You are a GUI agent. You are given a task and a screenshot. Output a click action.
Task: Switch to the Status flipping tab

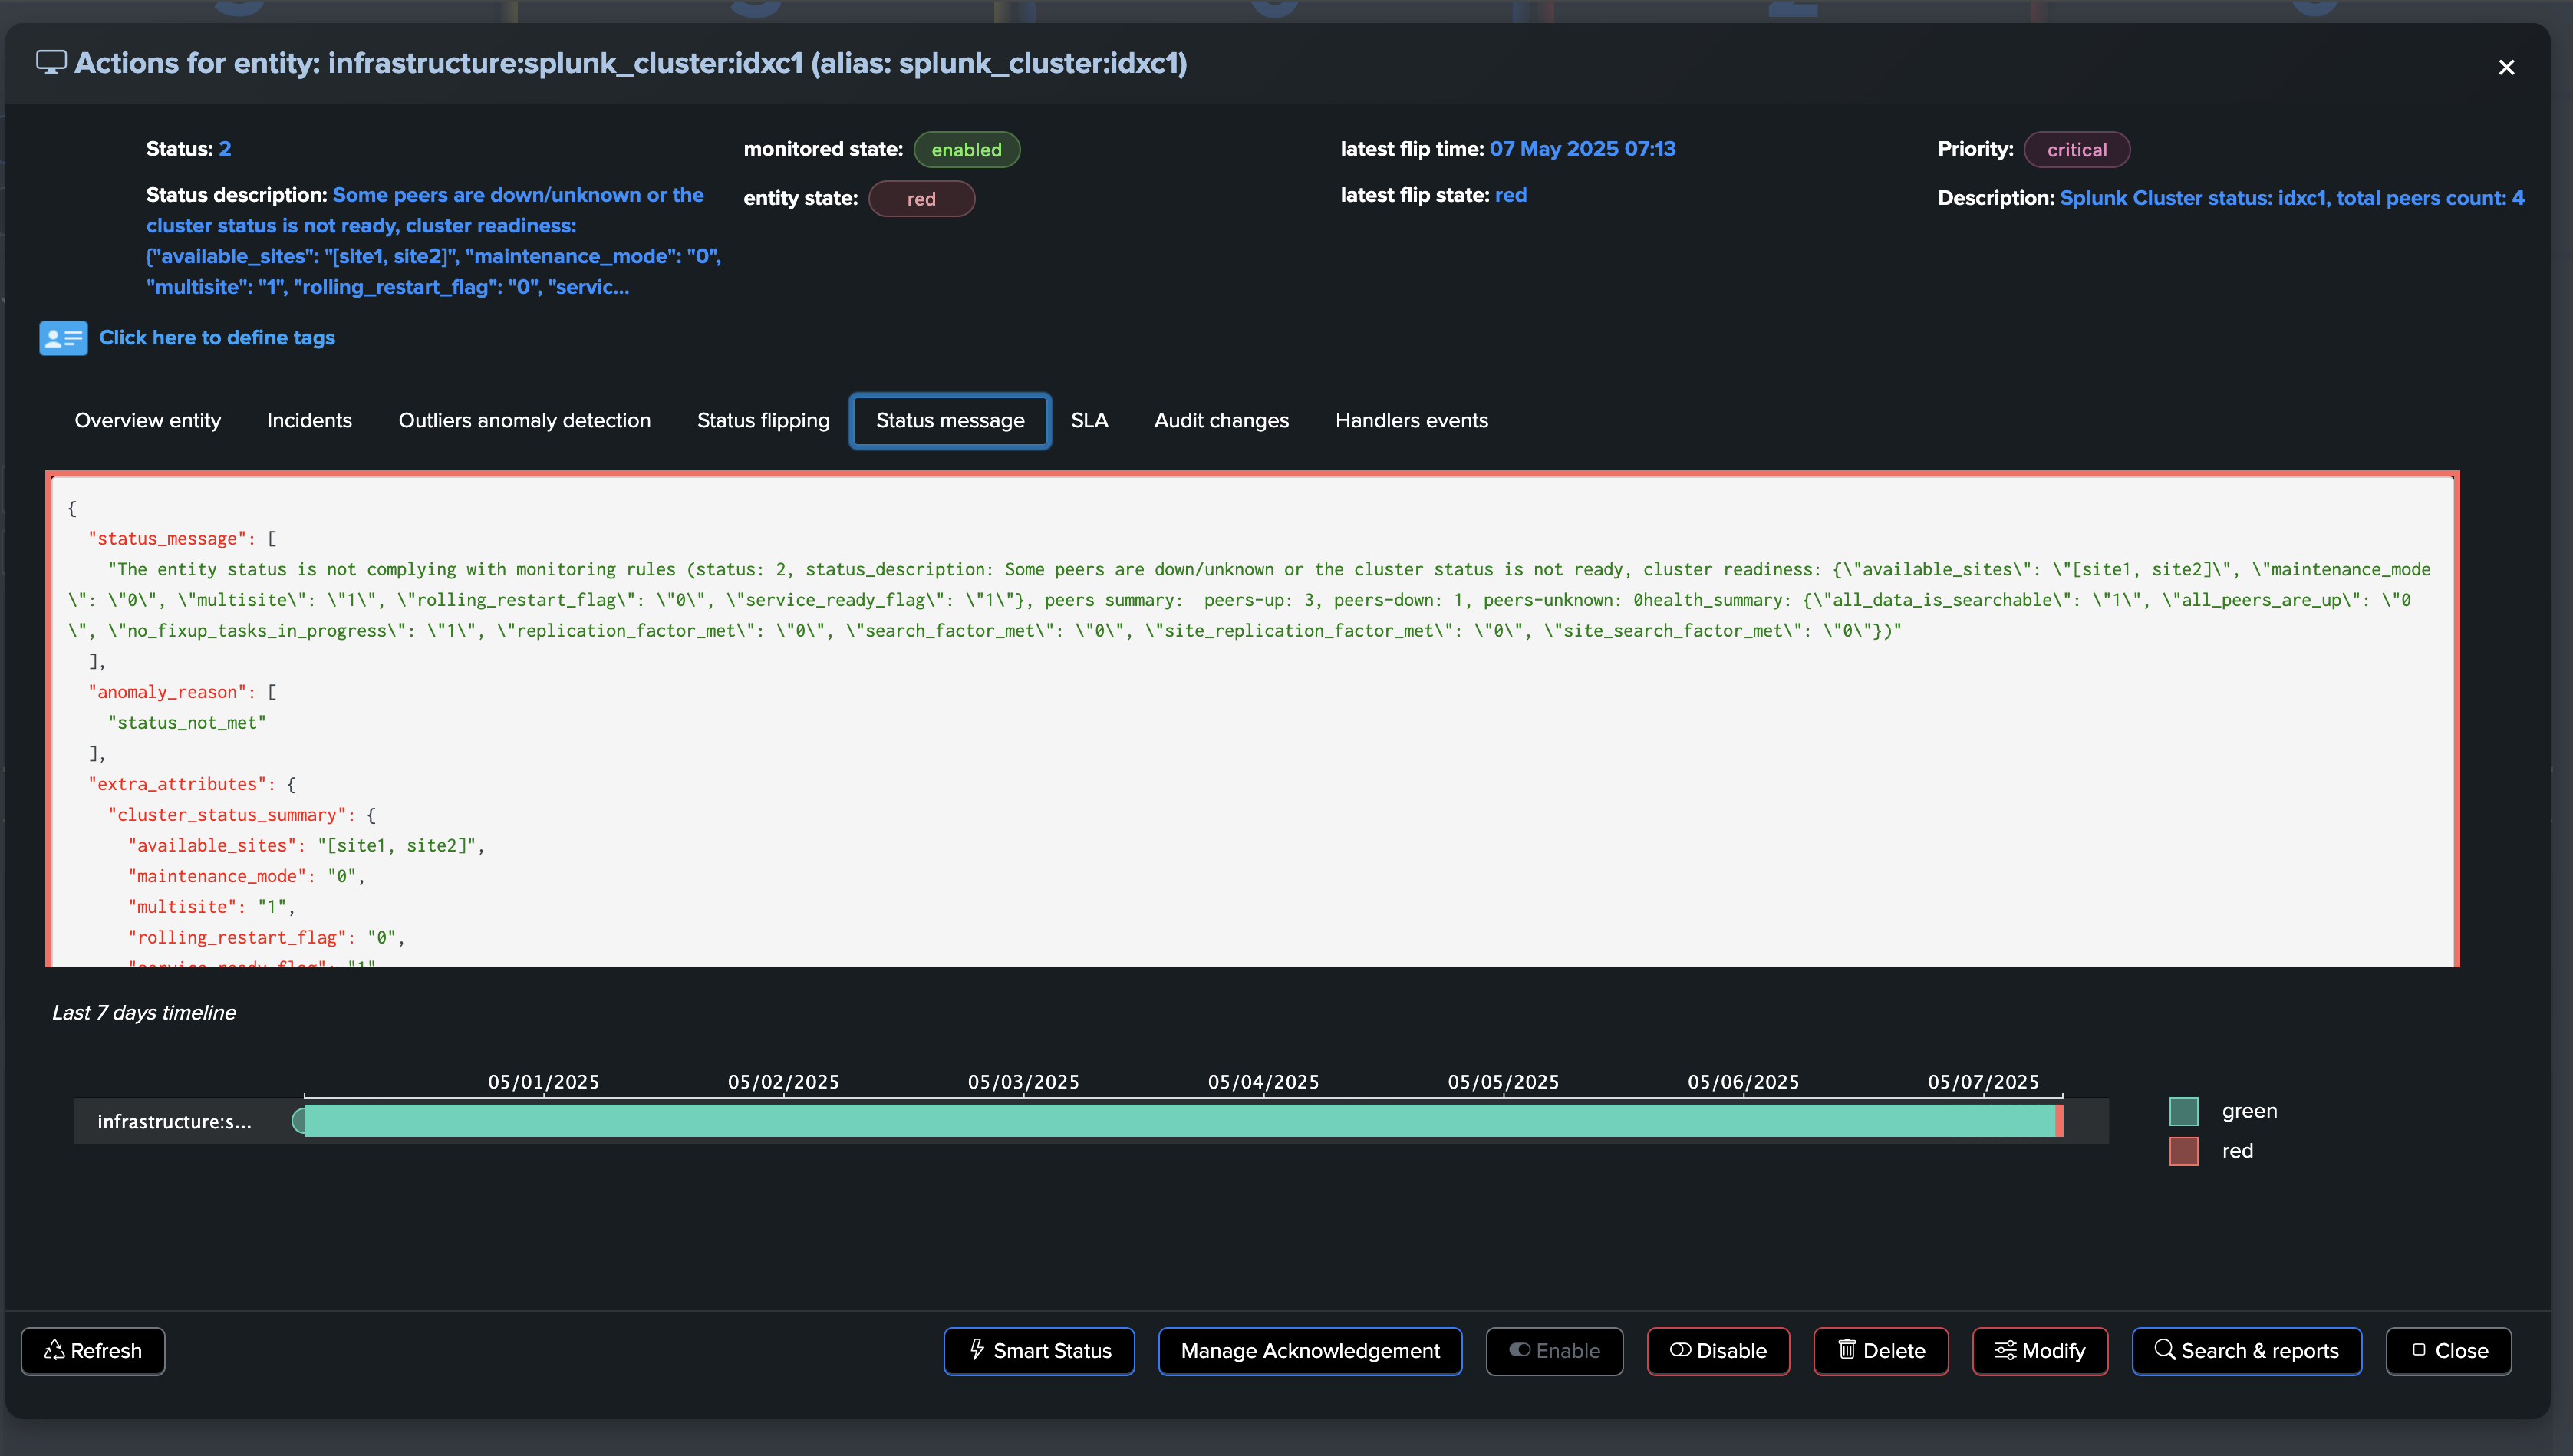point(763,421)
